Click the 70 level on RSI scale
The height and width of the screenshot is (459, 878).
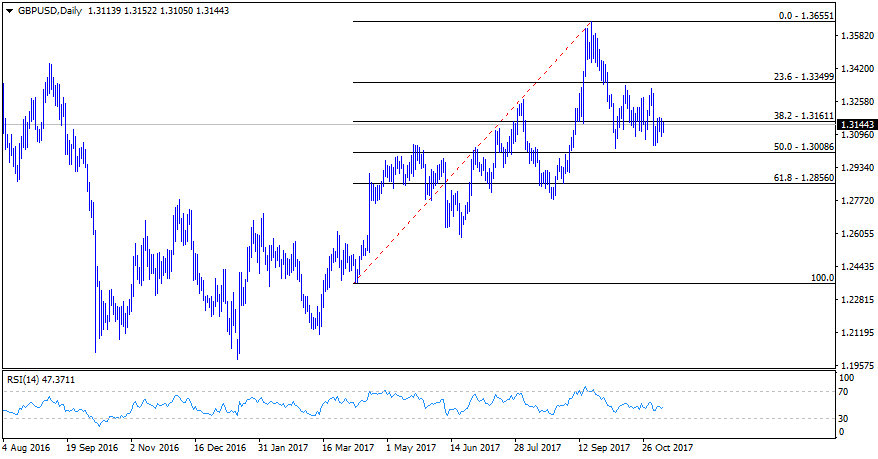[x=845, y=392]
